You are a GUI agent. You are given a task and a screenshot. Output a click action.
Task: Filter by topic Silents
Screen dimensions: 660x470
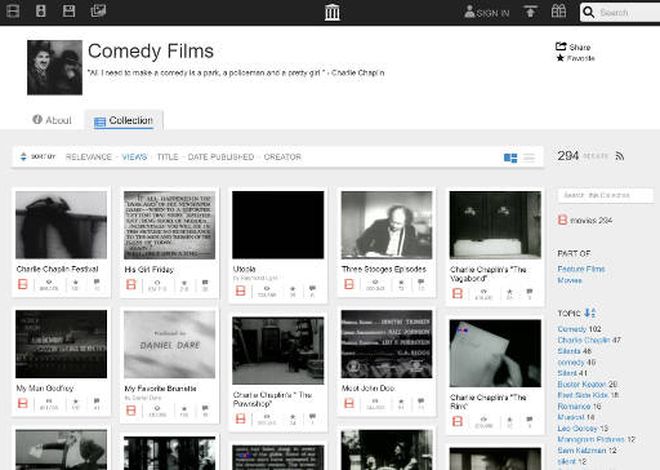(x=569, y=351)
